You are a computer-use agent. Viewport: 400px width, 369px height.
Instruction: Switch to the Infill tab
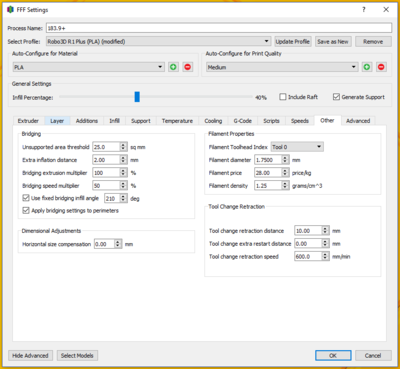point(114,121)
